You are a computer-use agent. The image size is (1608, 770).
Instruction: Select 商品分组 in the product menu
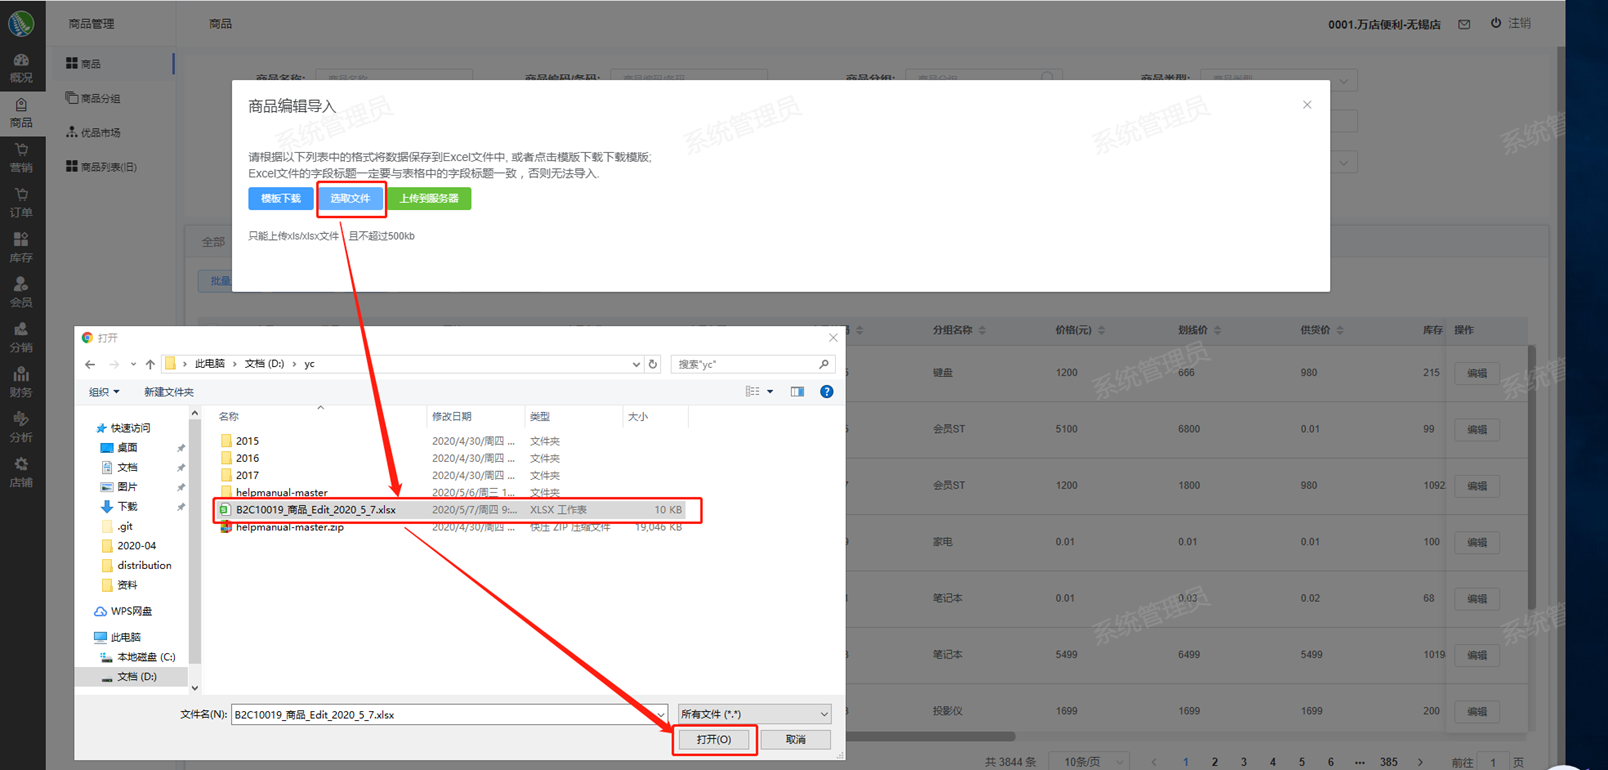click(93, 98)
